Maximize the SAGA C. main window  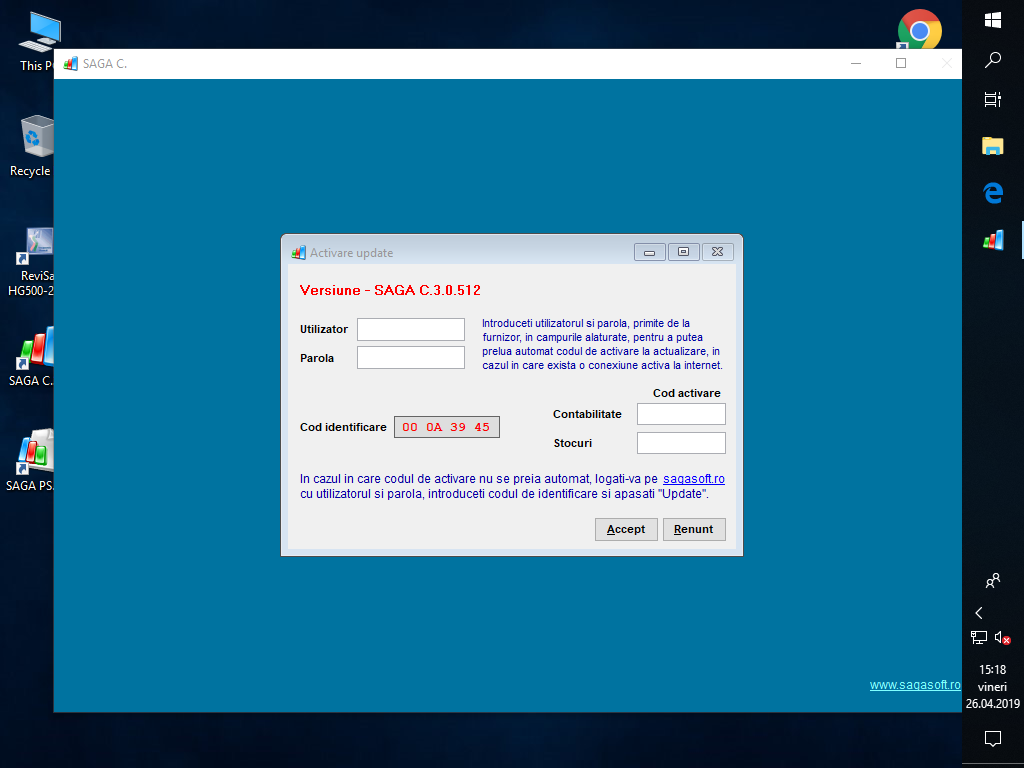[x=901, y=63]
